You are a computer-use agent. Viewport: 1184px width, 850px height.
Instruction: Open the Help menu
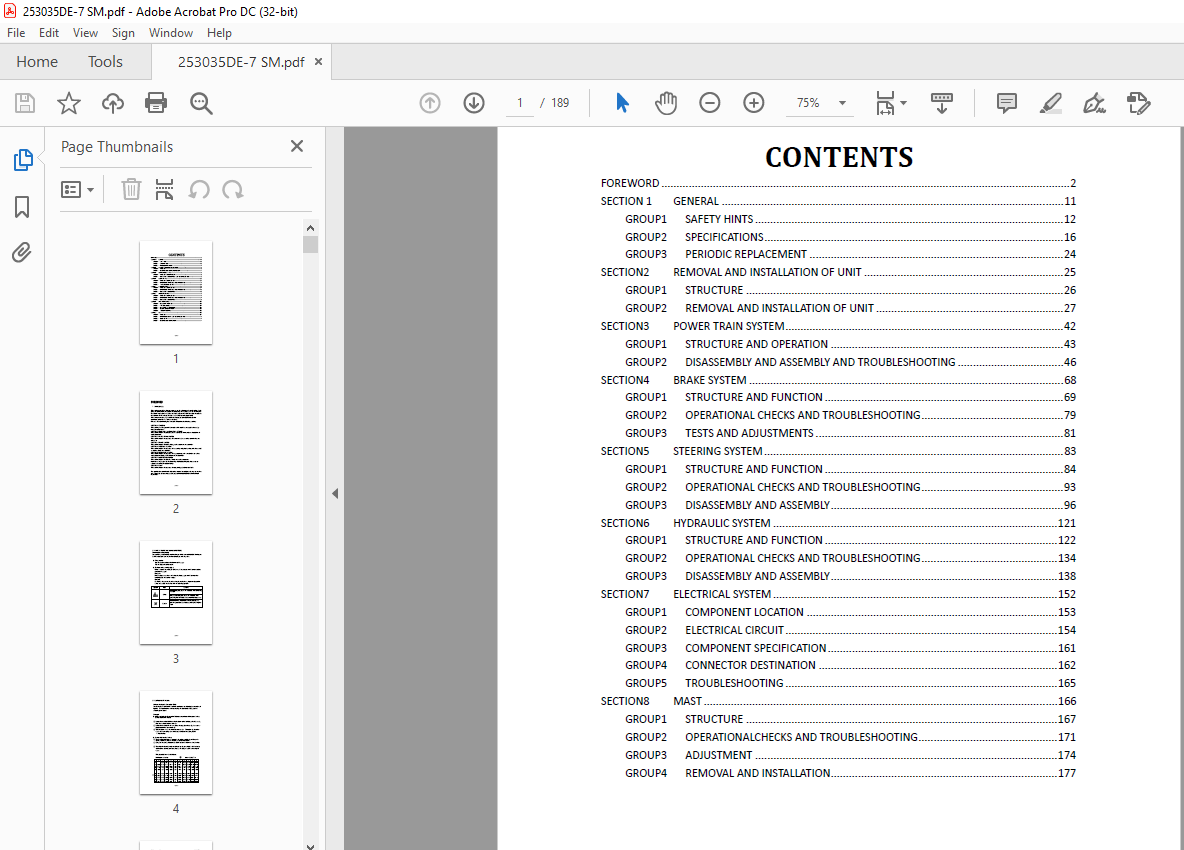pos(219,32)
